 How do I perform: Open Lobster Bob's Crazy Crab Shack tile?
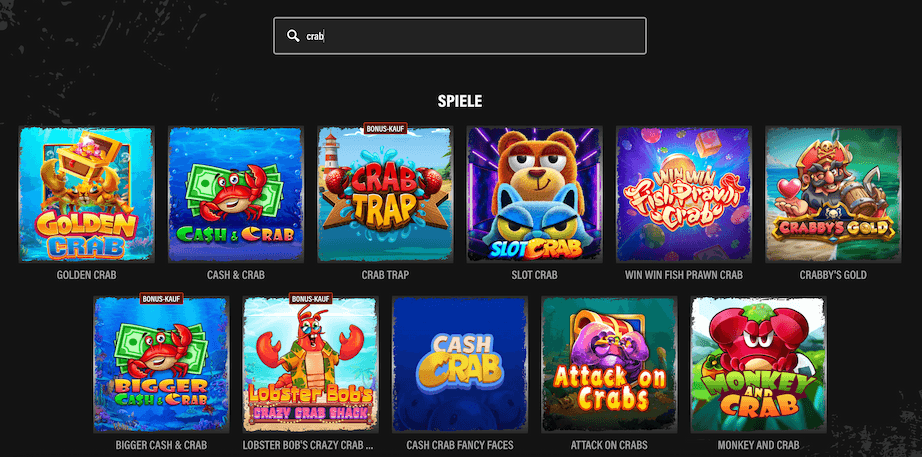(x=310, y=364)
